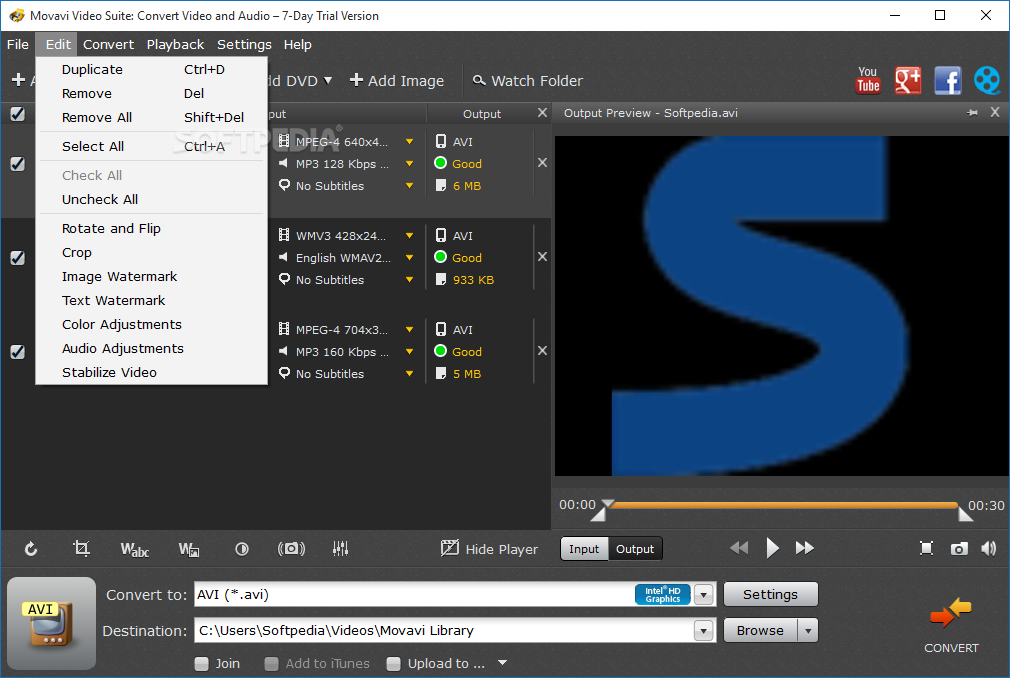This screenshot has height=678, width=1010.
Task: Choose Remove All from Edit menu
Action: click(151, 117)
